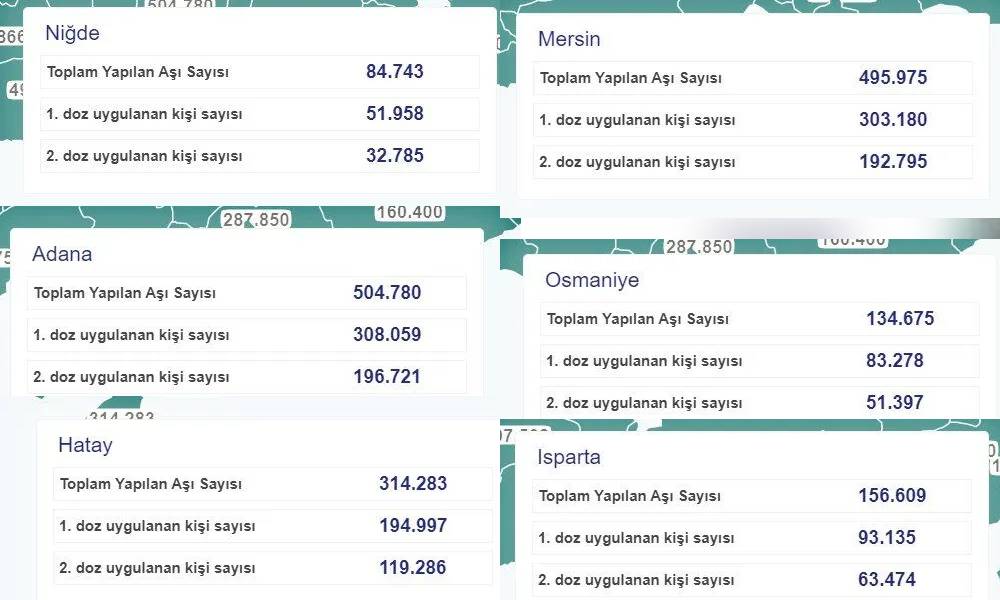Screen dimensions: 1000x600
Task: Click Mersin first dose value 303.180
Action: (893, 120)
